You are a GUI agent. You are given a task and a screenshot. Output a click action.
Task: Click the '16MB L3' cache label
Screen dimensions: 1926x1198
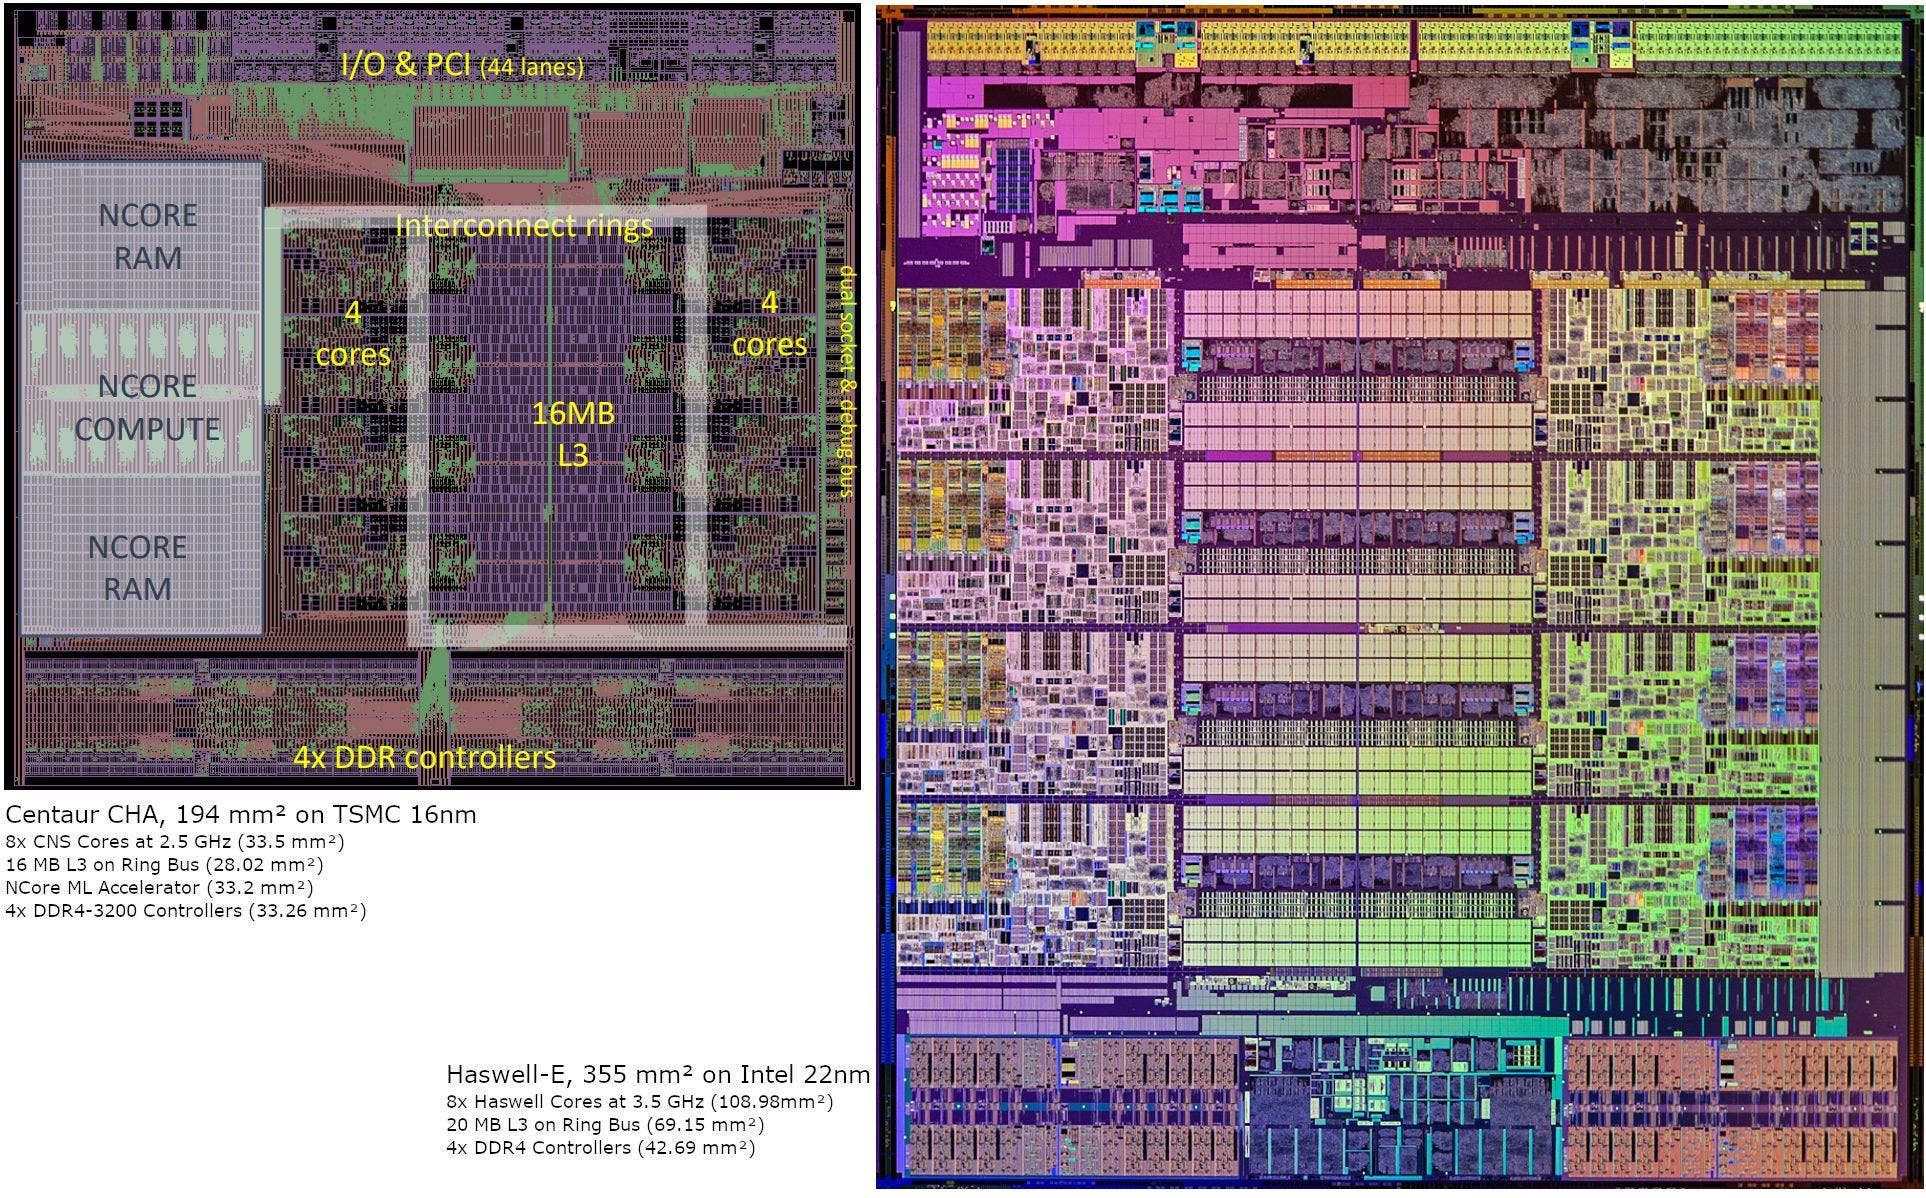[573, 434]
